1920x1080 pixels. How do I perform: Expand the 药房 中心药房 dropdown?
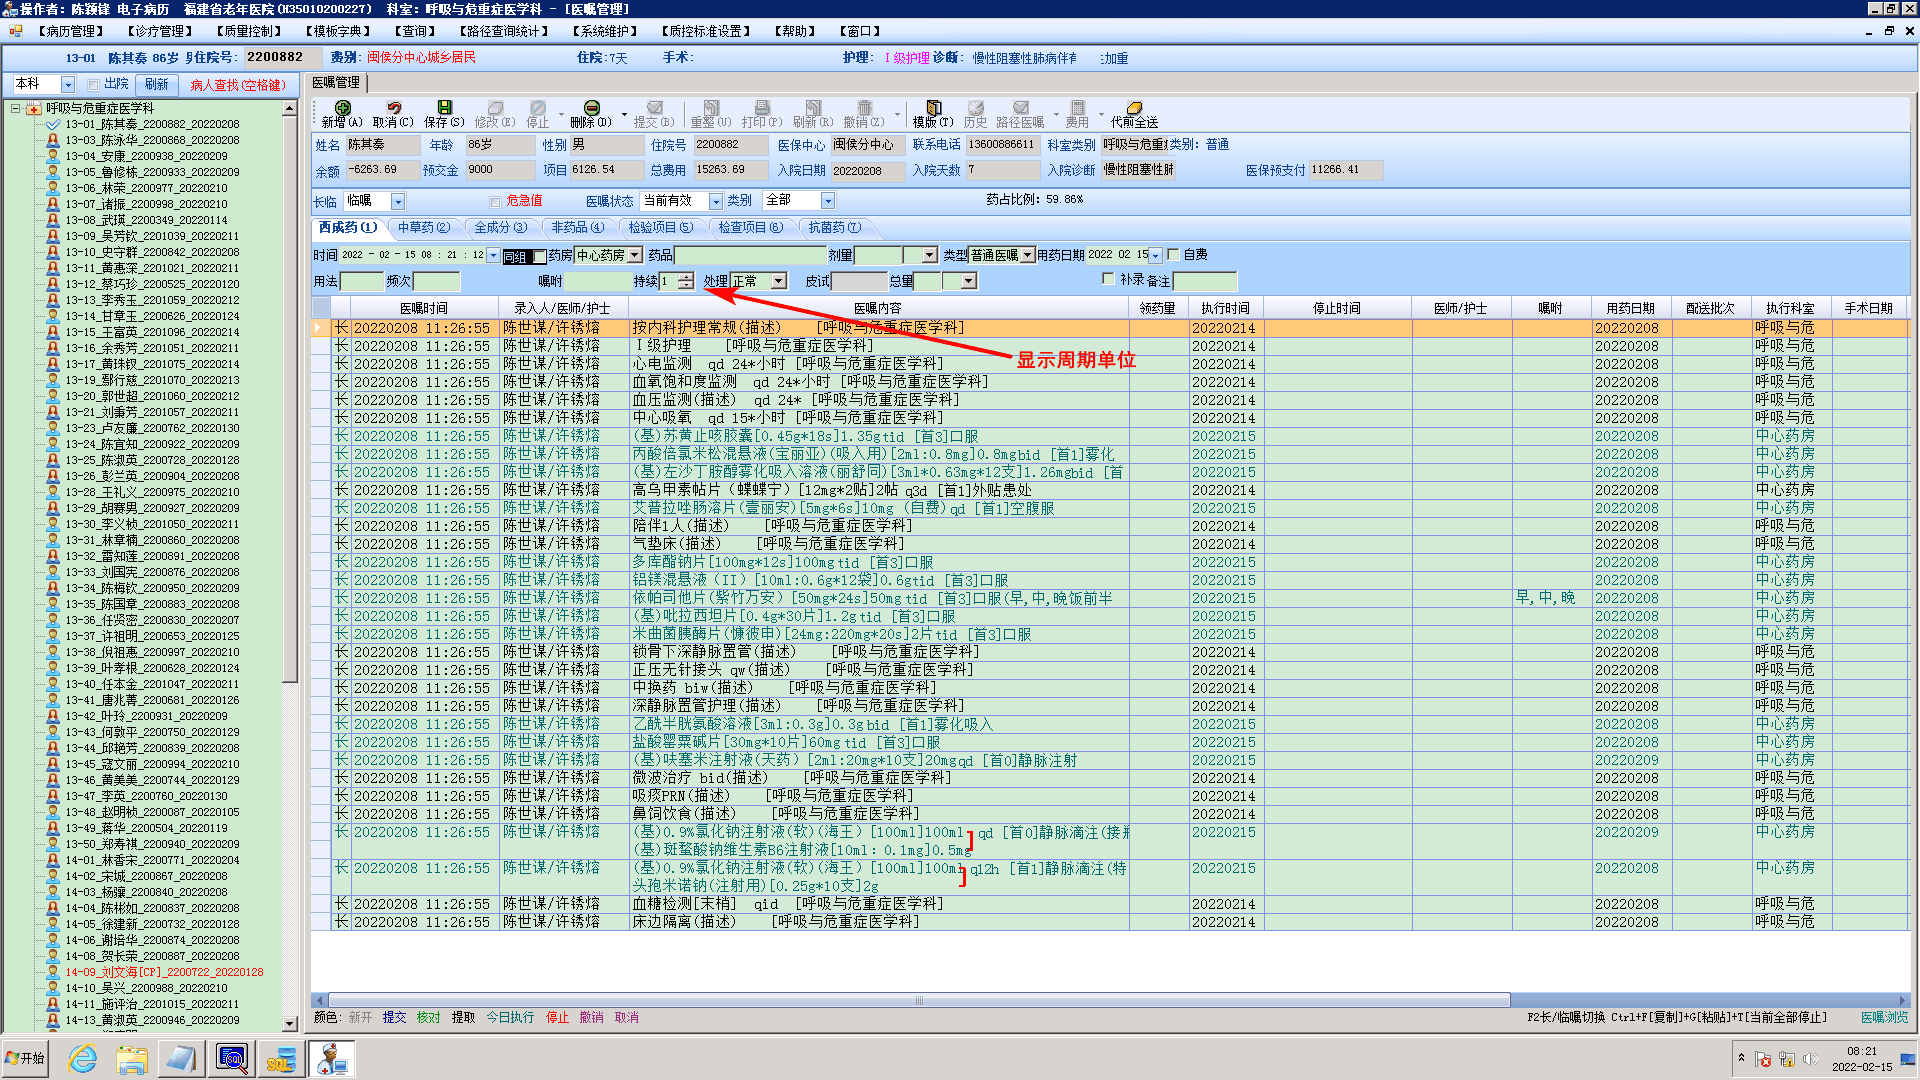point(634,256)
